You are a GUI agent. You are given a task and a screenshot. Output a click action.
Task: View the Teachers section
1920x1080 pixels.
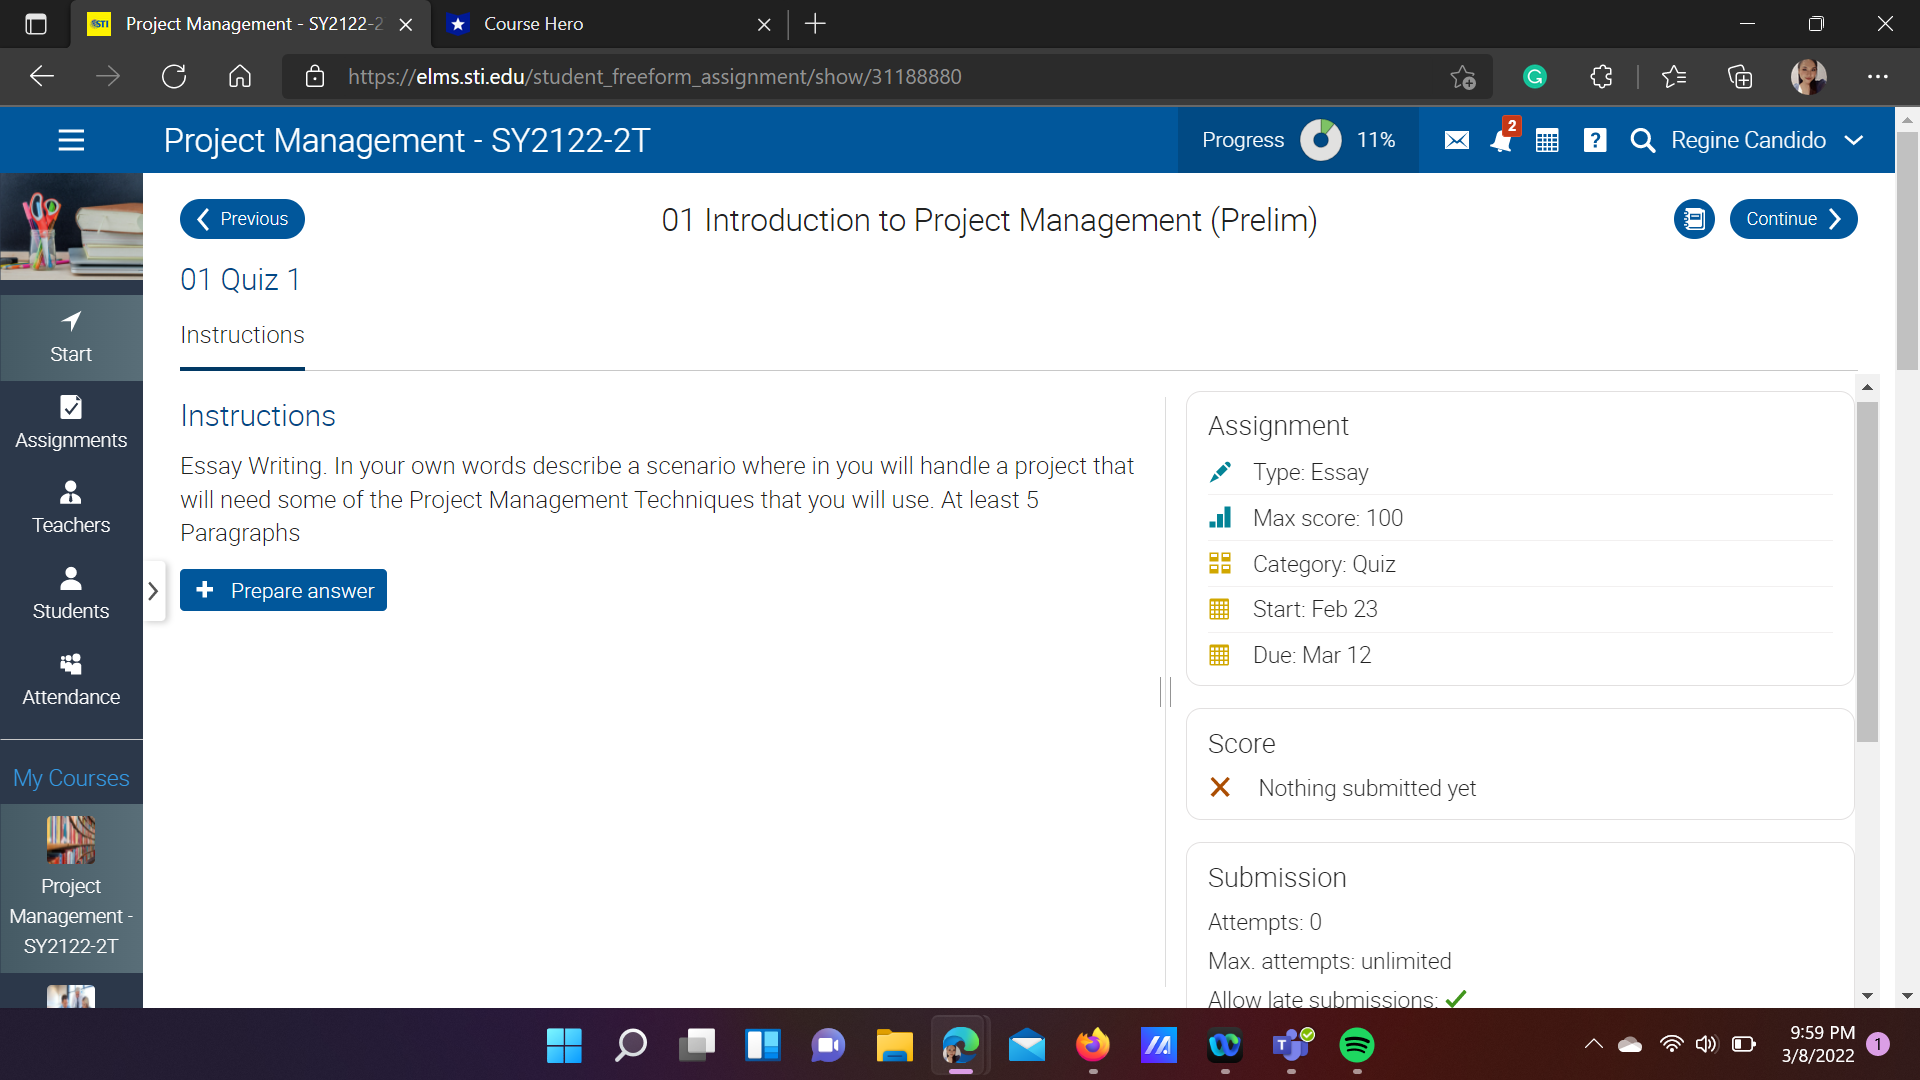tap(71, 506)
